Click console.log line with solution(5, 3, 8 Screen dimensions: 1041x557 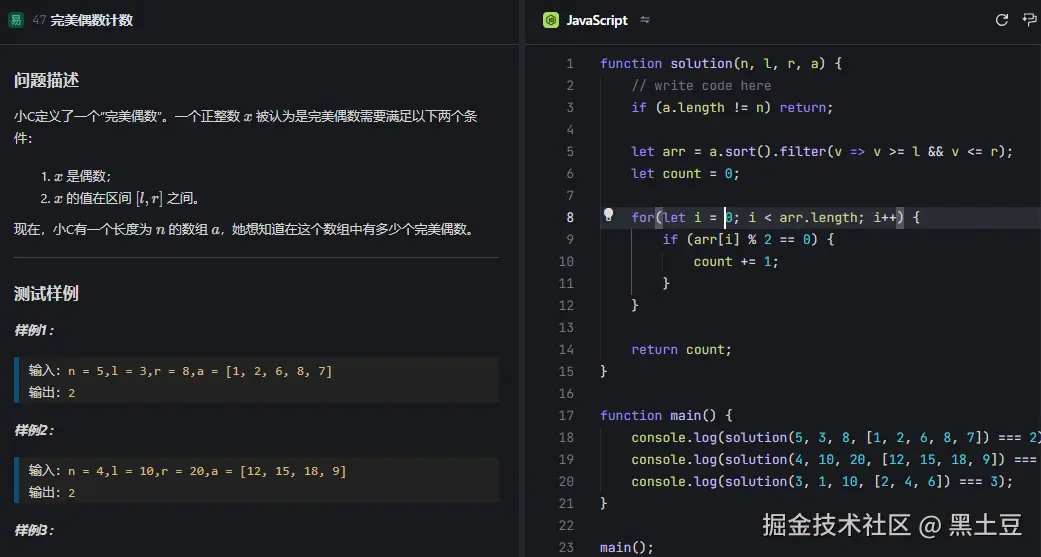click(x=836, y=438)
